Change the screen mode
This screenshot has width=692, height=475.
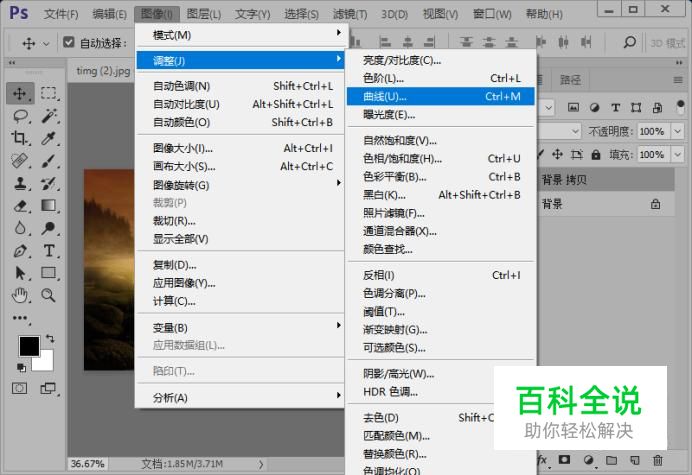pos(48,388)
